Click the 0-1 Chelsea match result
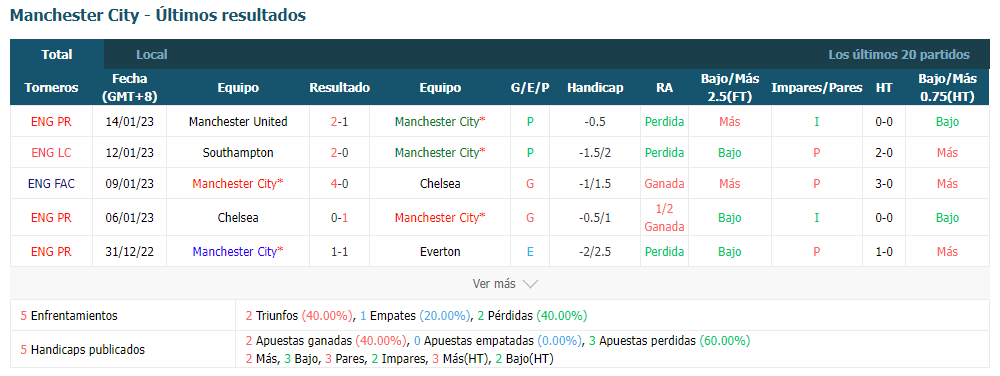This screenshot has height=376, width=1000. coord(339,218)
